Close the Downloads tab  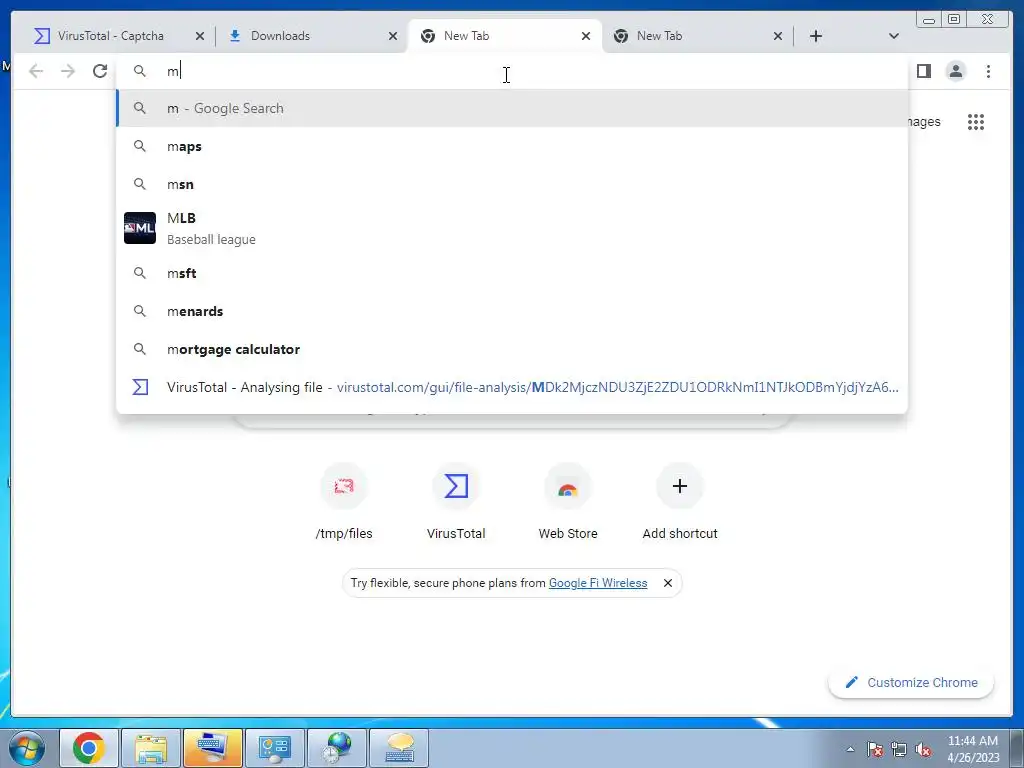click(x=392, y=36)
